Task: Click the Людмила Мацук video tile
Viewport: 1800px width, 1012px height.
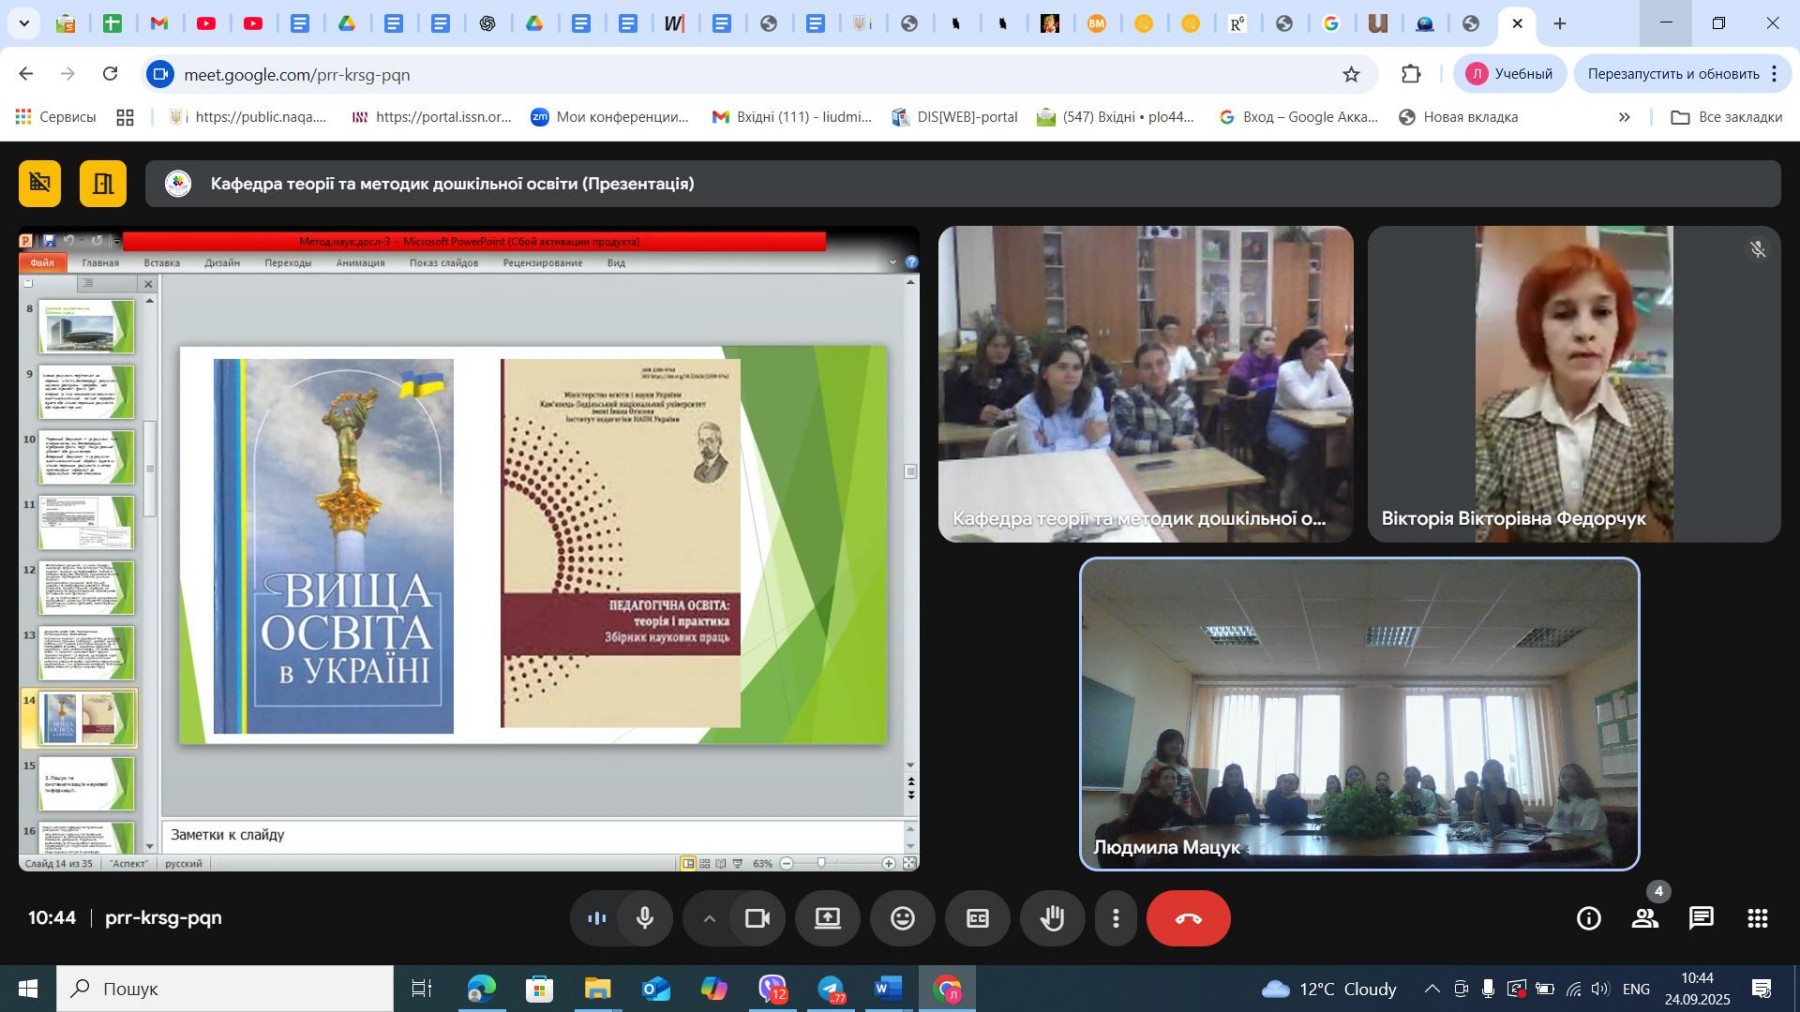Action: pos(1359,713)
